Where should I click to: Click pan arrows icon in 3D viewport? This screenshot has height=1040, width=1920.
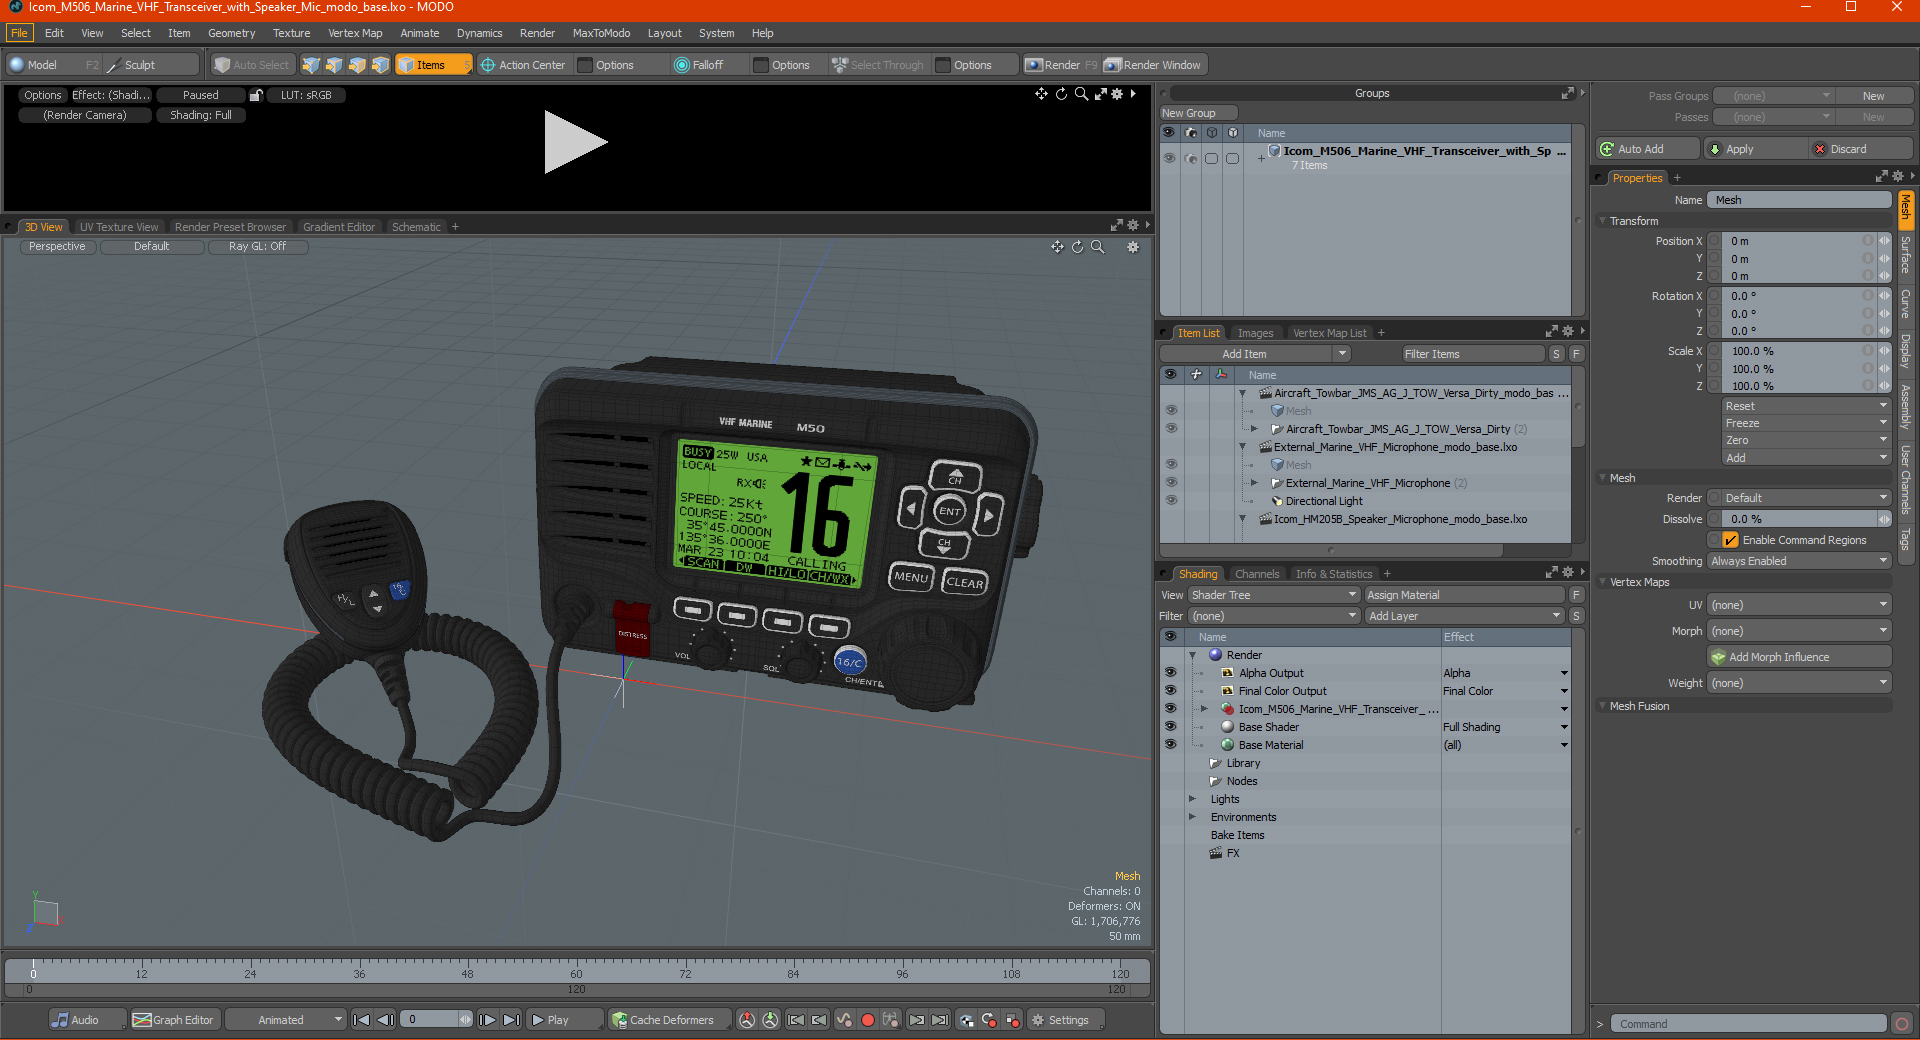tap(1057, 247)
